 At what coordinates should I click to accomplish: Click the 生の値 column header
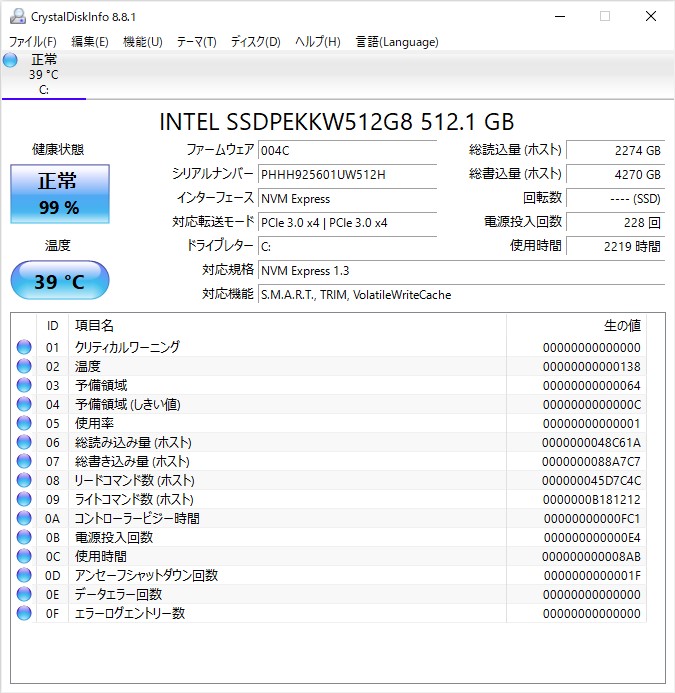pyautogui.click(x=576, y=326)
